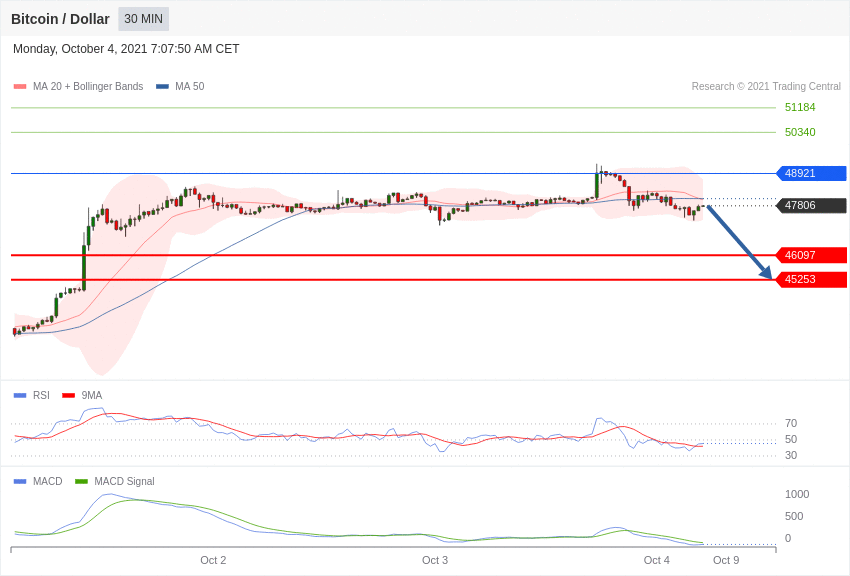Click the RSI 50 axis value
Screen dimensions: 850x576
tap(791, 439)
